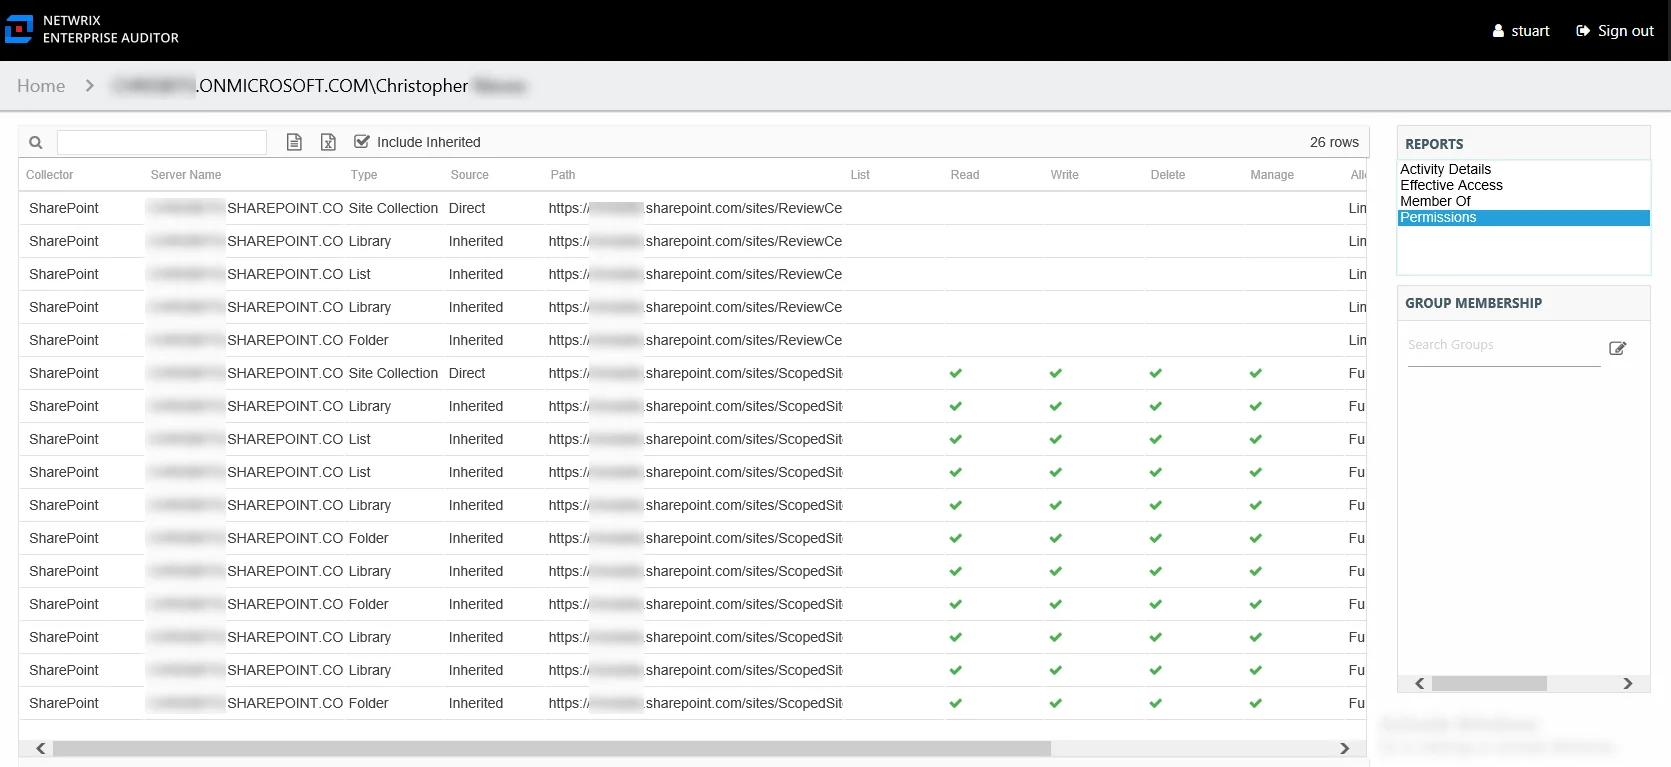Sort by the Server Name column
This screenshot has height=767, width=1671.
pyautogui.click(x=186, y=175)
